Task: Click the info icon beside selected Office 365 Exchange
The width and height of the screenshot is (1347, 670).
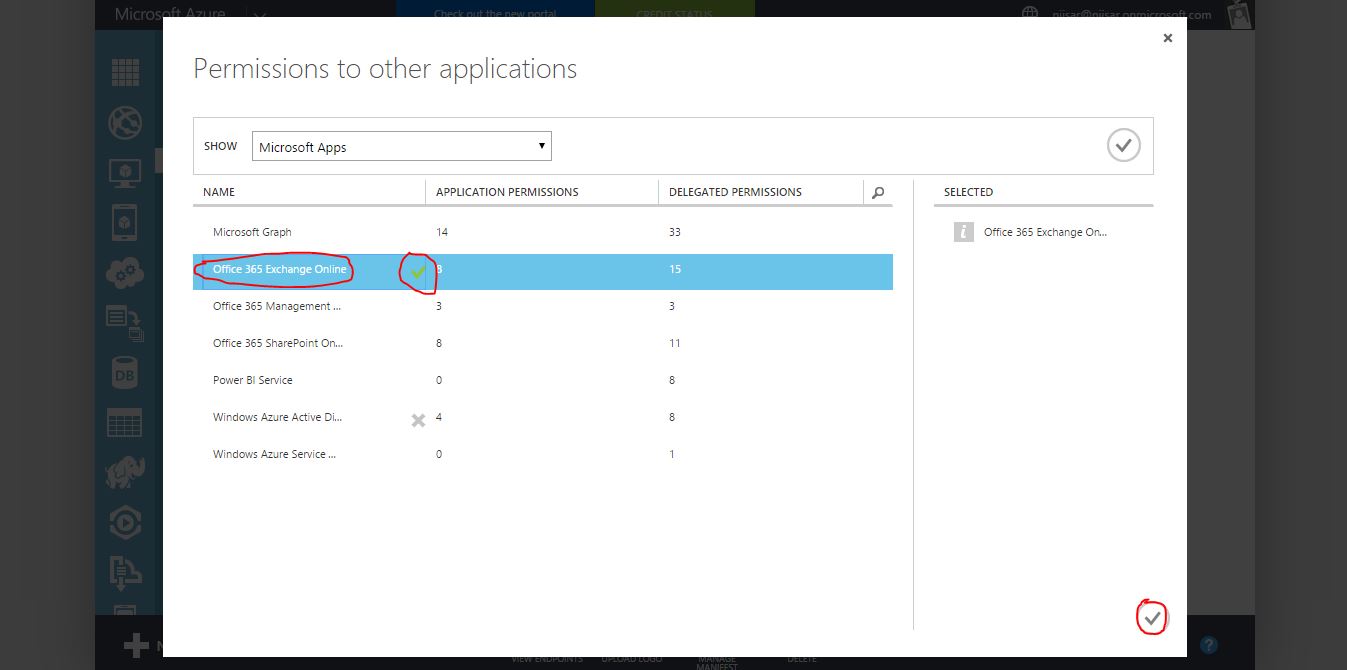Action: pyautogui.click(x=964, y=232)
